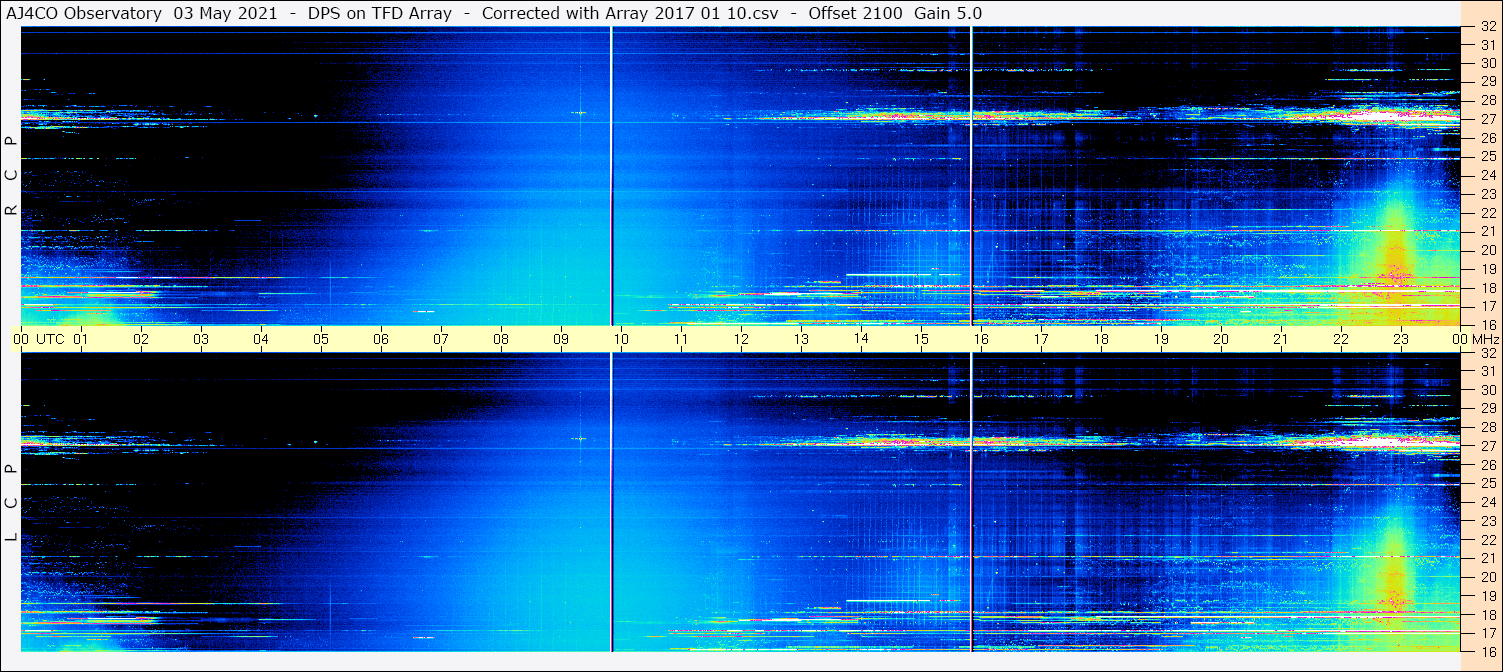The height and width of the screenshot is (672, 1503).
Task: Pick hour label "13" on the time axis
Action: point(801,339)
